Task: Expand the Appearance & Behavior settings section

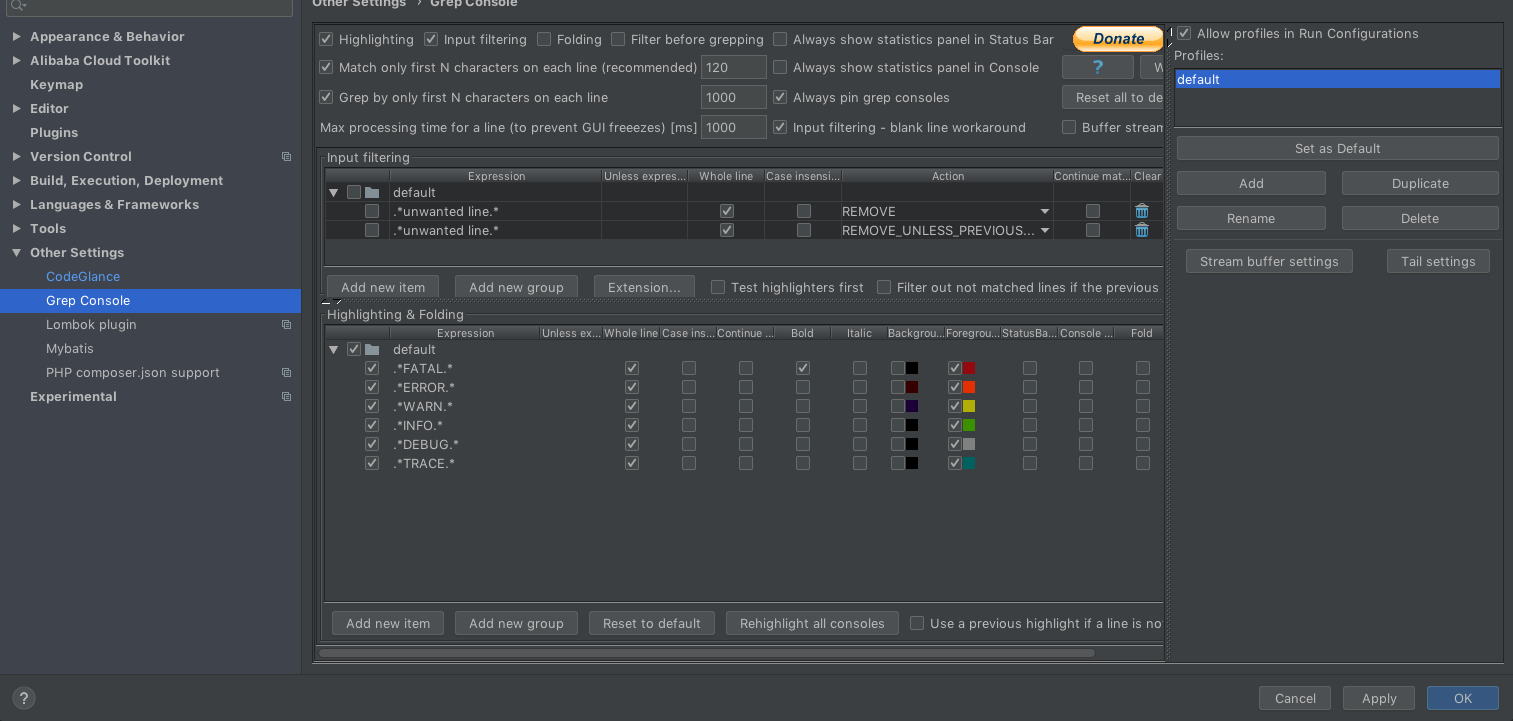Action: tap(16, 37)
